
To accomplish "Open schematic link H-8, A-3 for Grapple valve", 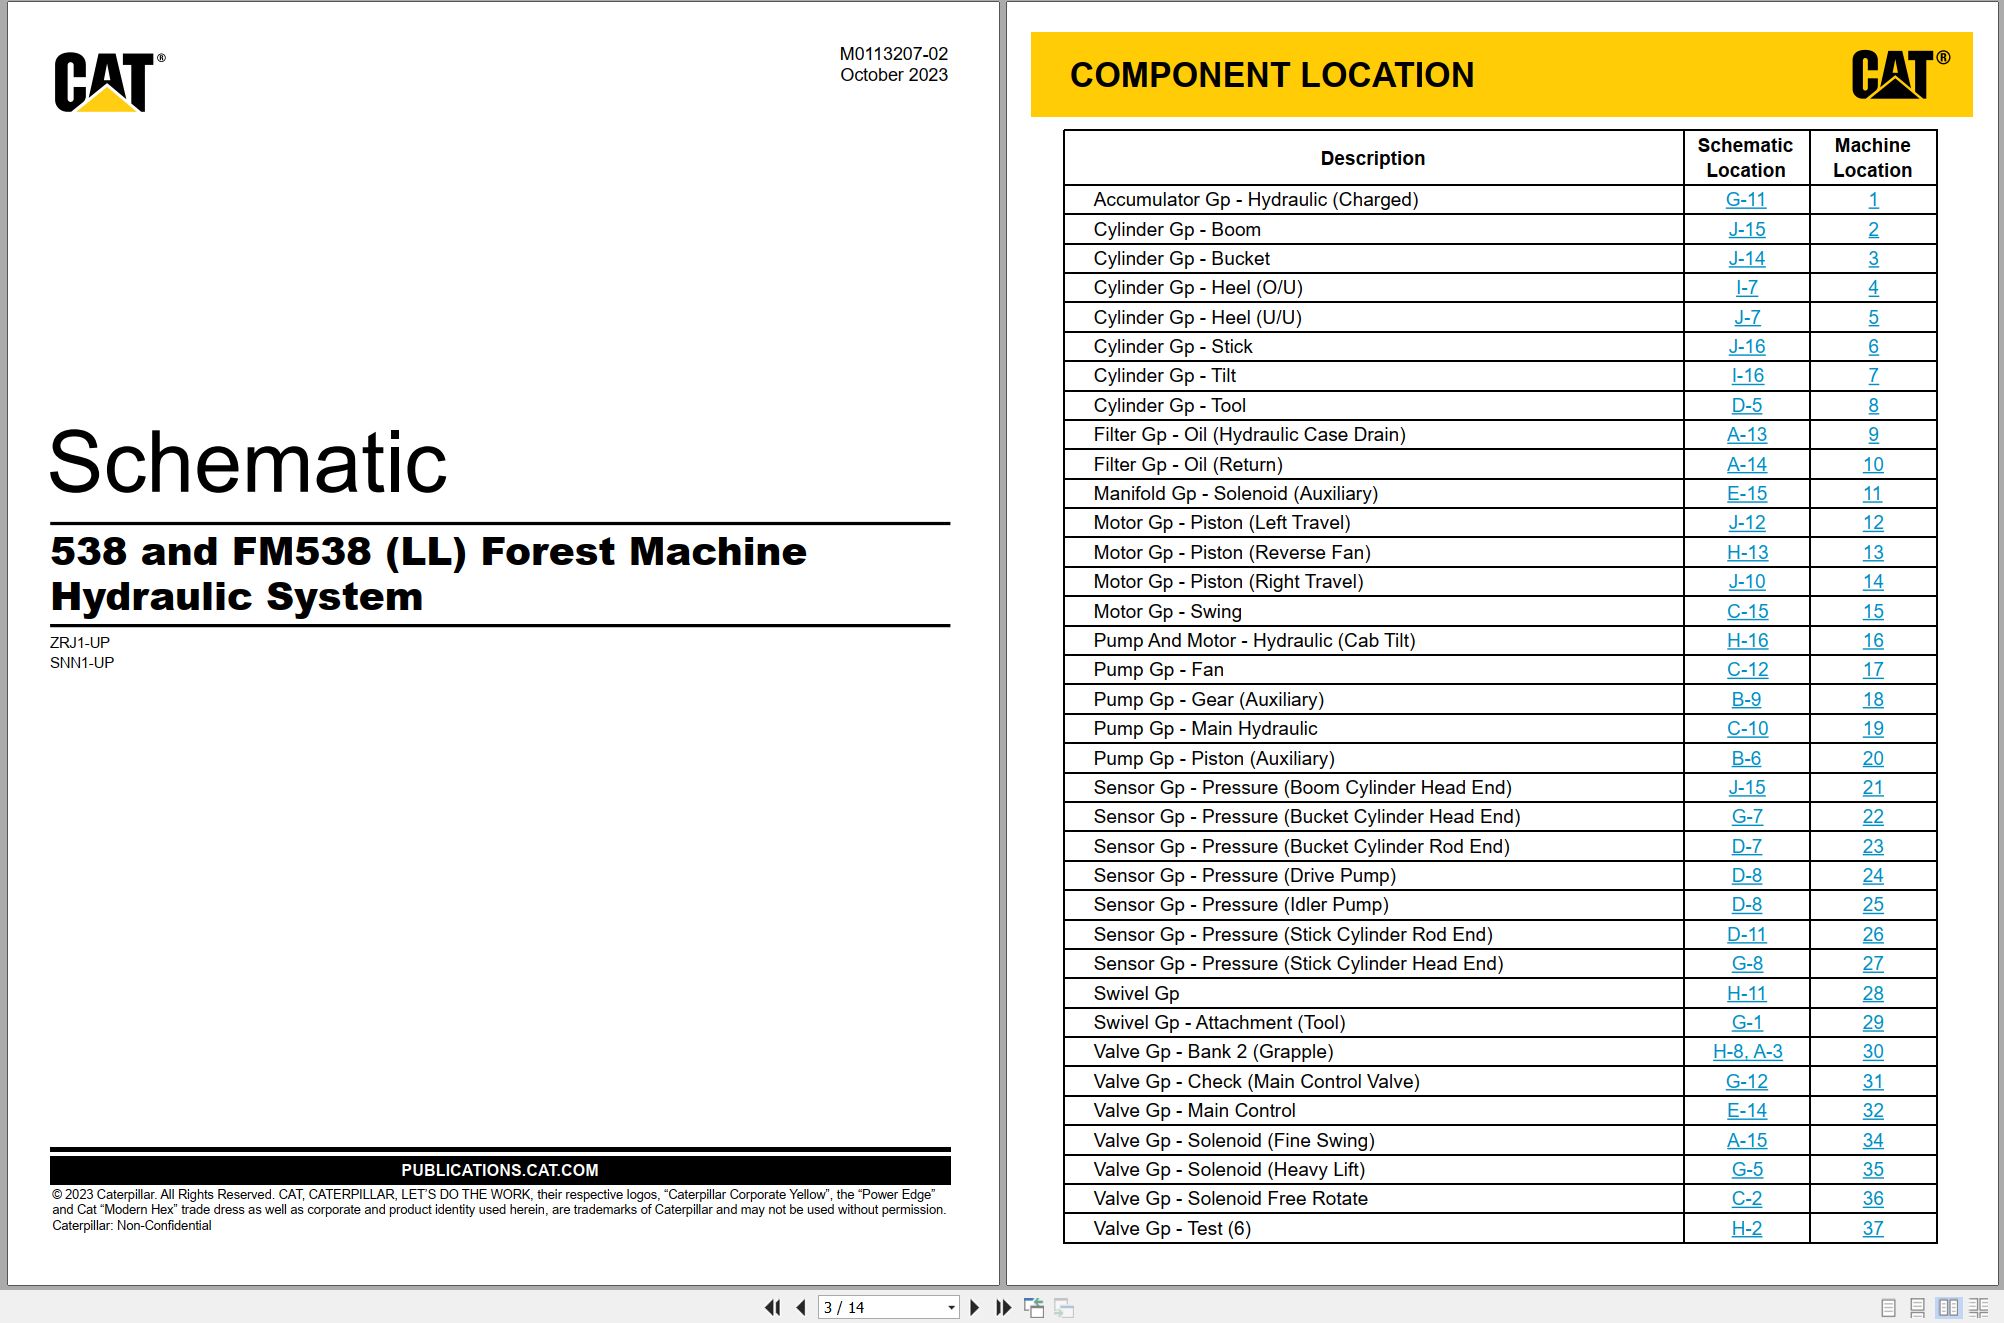I will (x=1746, y=1051).
